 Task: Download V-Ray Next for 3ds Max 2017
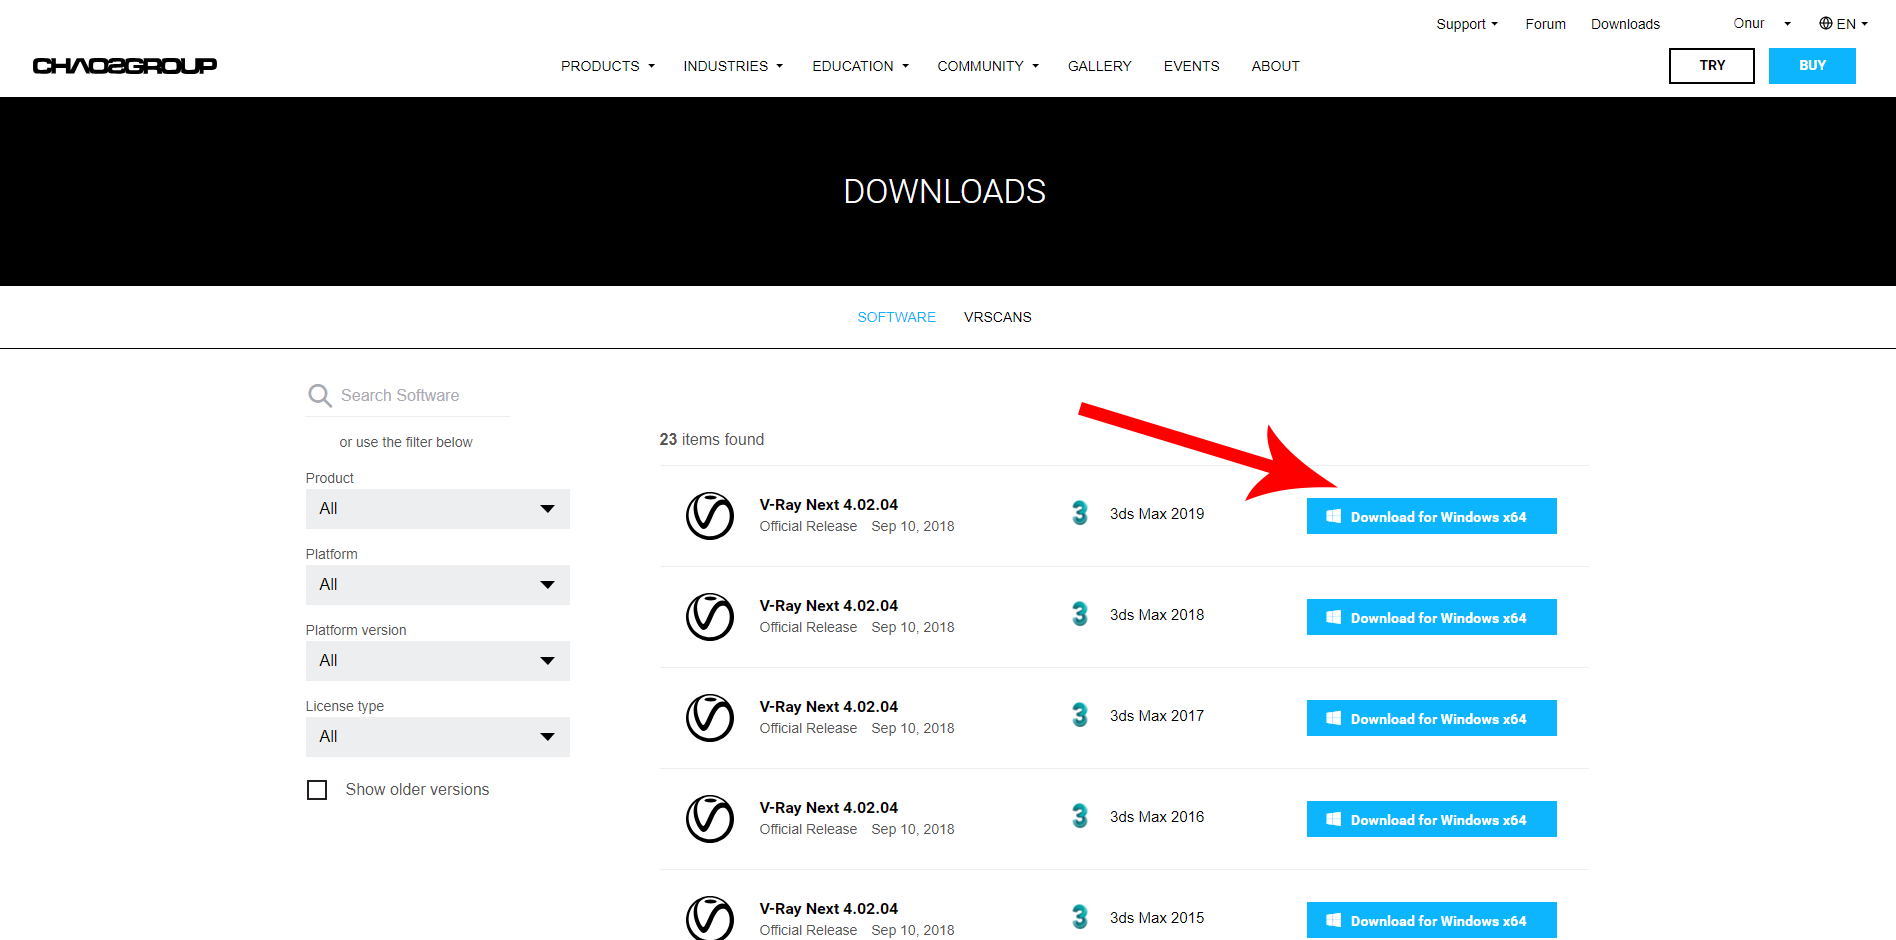pos(1432,718)
